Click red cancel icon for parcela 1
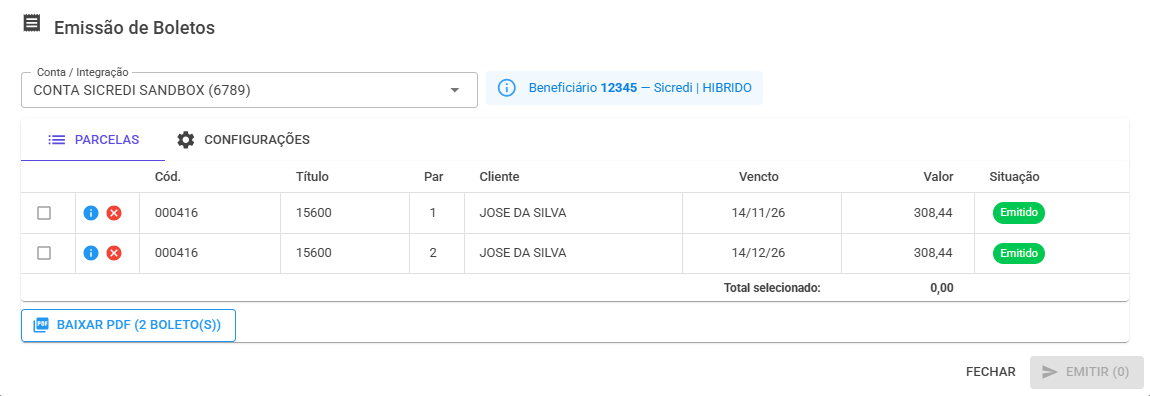 114,213
